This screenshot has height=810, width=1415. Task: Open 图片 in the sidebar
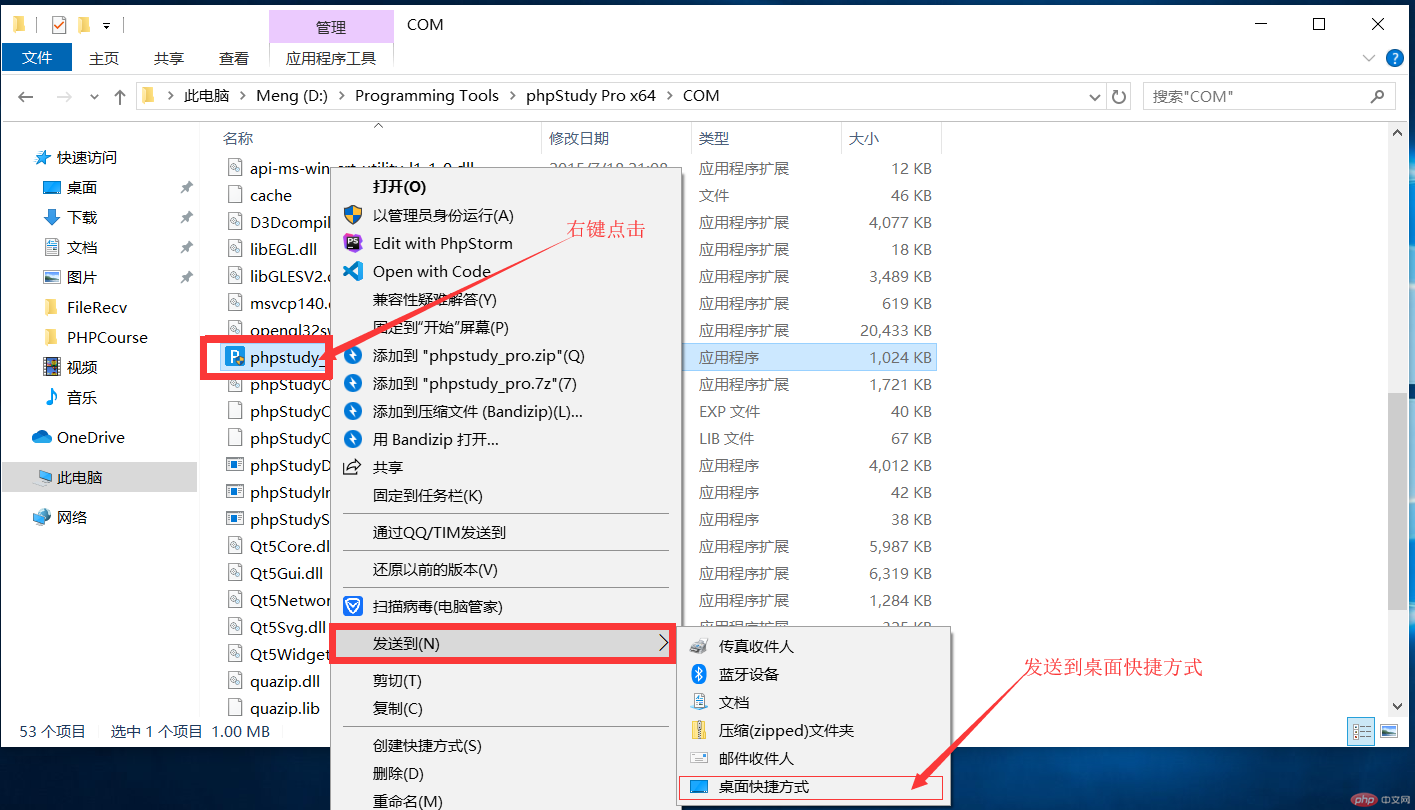coord(82,277)
